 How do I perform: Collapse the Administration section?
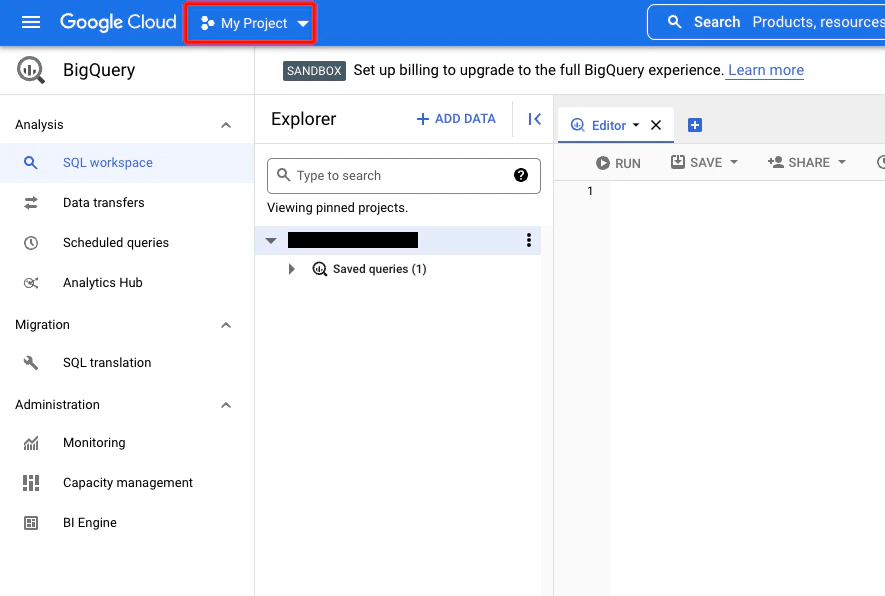coord(226,405)
